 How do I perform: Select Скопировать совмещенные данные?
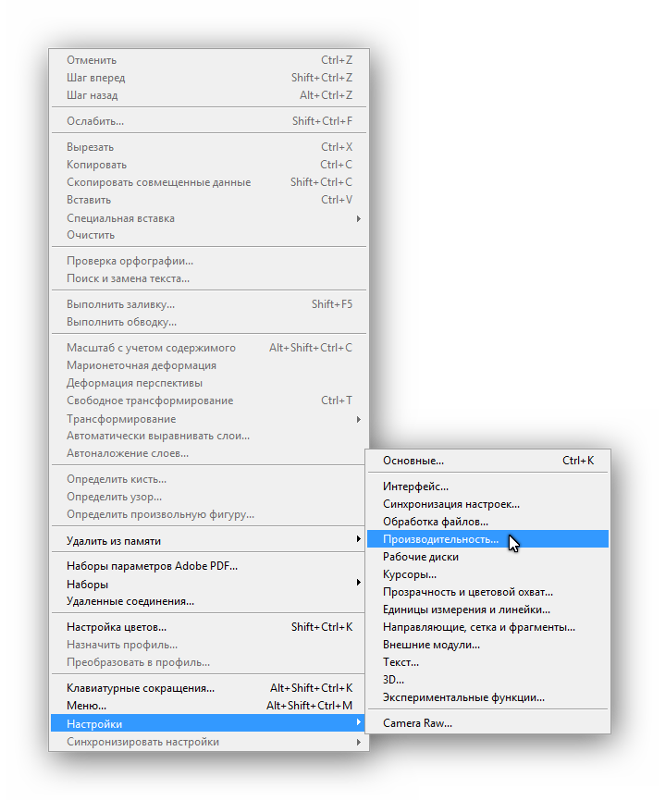[208, 182]
